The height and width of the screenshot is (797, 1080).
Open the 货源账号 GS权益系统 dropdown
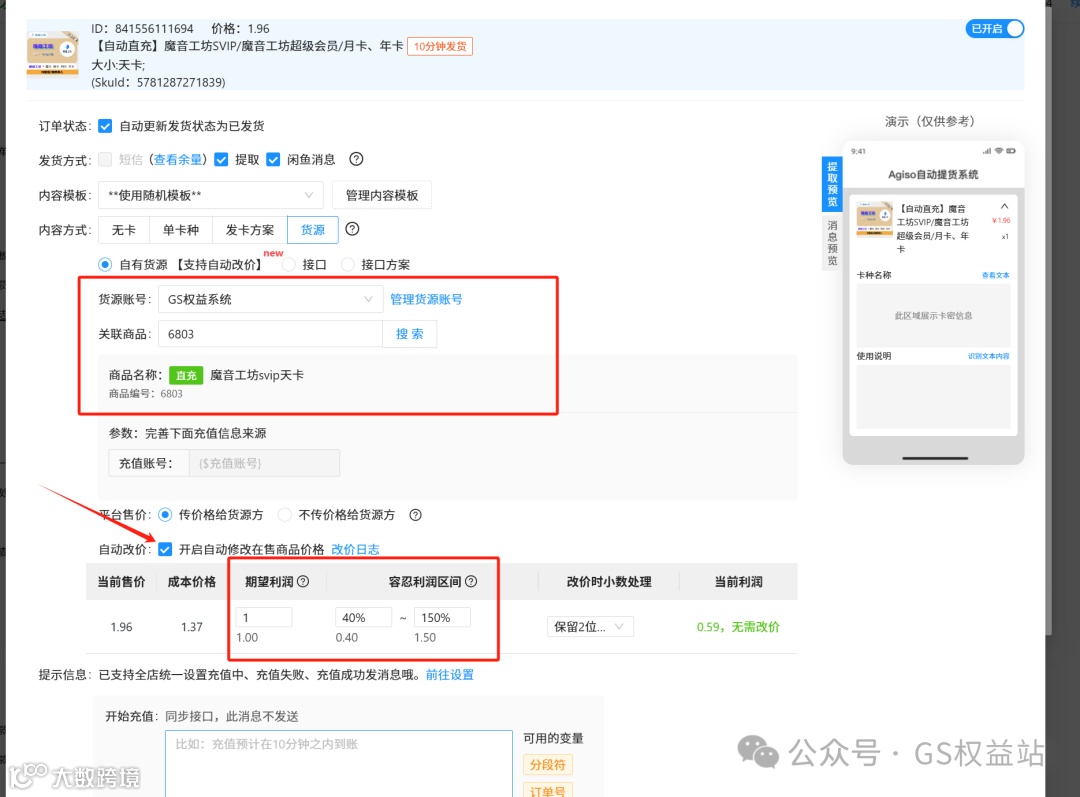270,299
